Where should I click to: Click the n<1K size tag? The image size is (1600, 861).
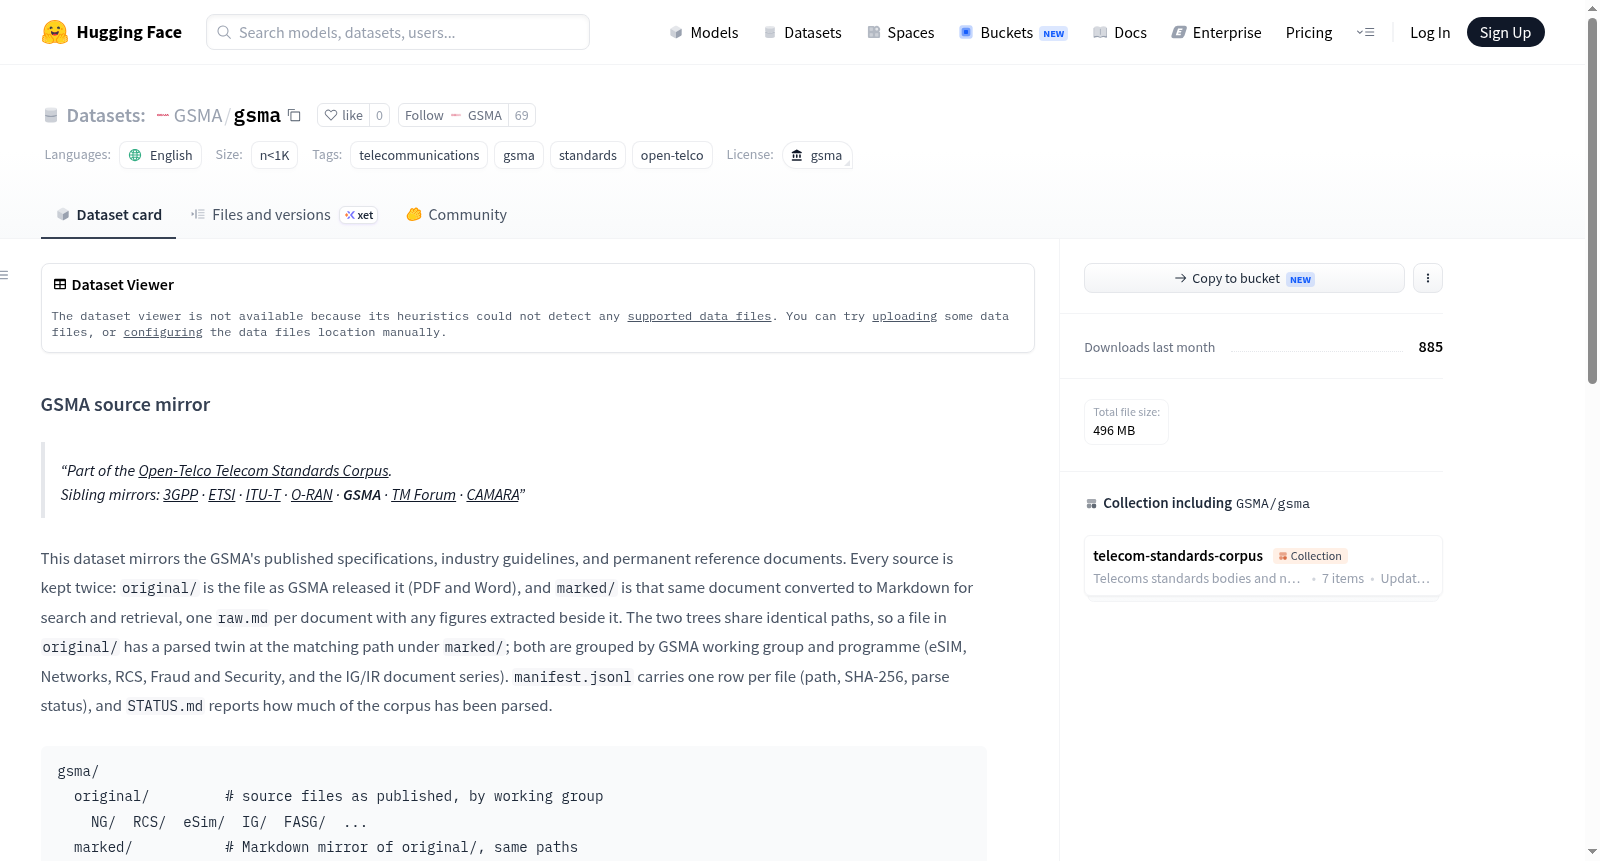click(274, 155)
